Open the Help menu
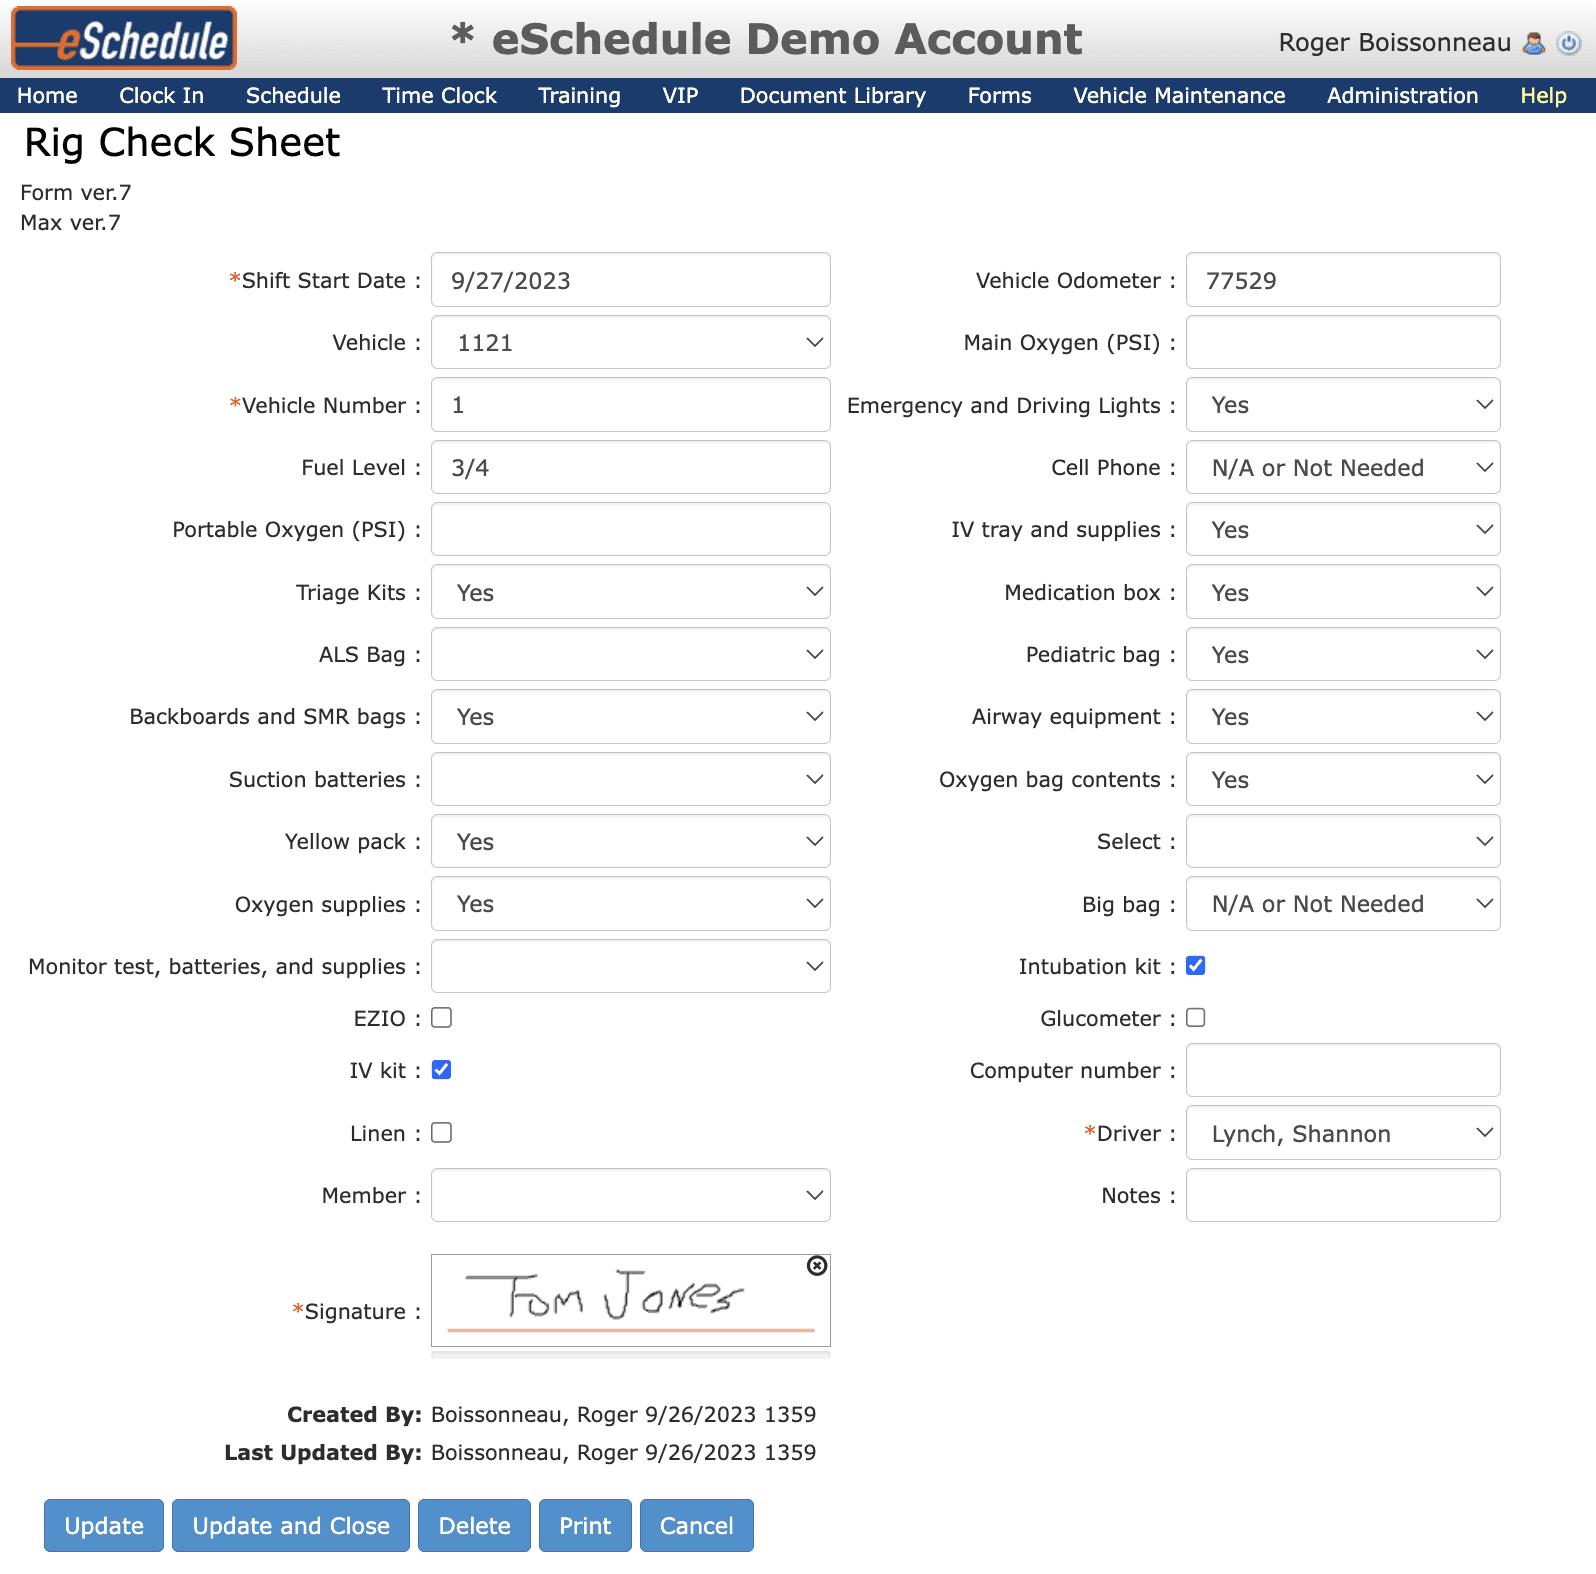 pyautogui.click(x=1543, y=96)
